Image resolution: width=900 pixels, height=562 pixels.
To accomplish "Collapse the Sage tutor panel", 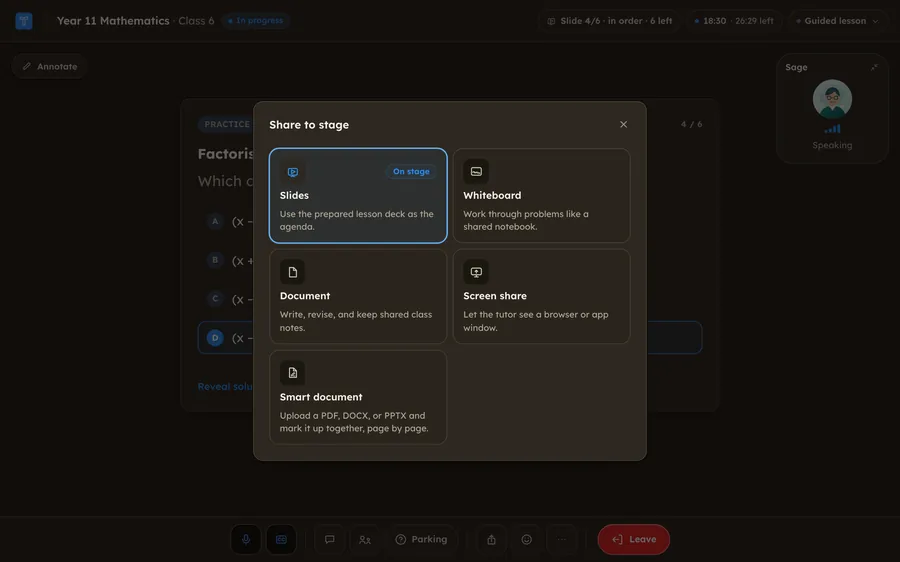I will pos(874,67).
